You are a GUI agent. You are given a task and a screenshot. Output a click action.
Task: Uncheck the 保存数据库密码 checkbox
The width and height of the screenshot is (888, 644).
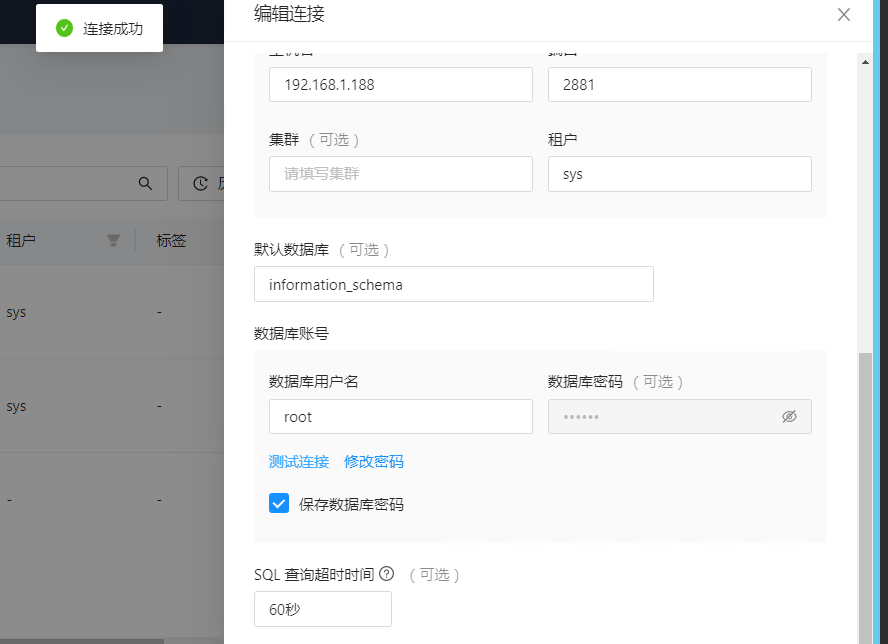(x=279, y=503)
